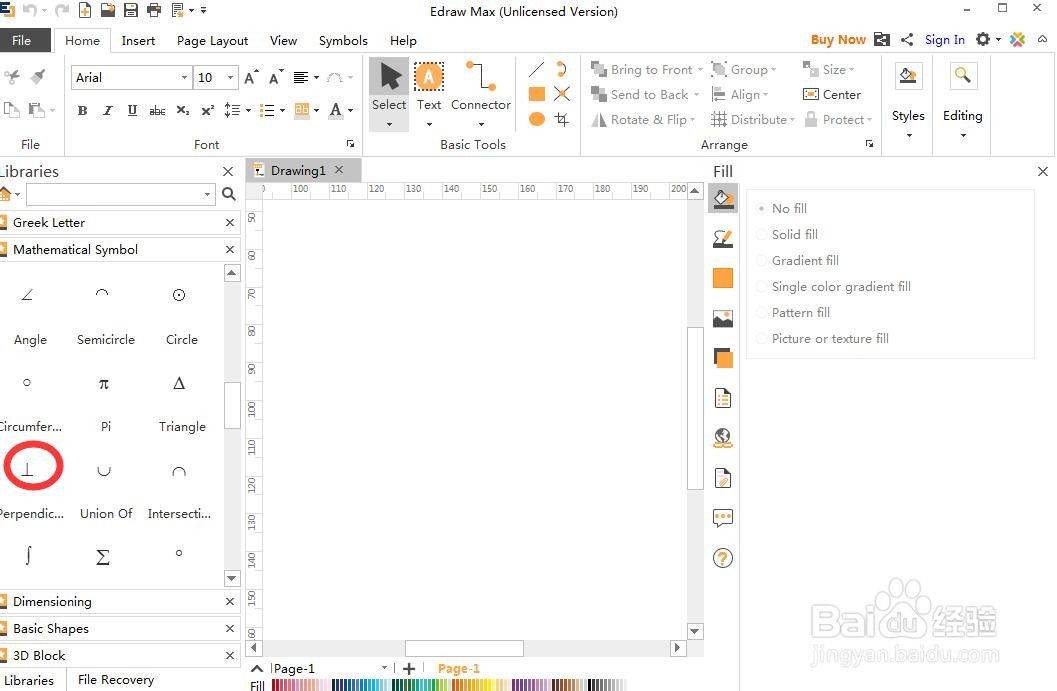Click the share icon in title ribbon
Viewport: 1057px width, 691px height.
point(907,40)
